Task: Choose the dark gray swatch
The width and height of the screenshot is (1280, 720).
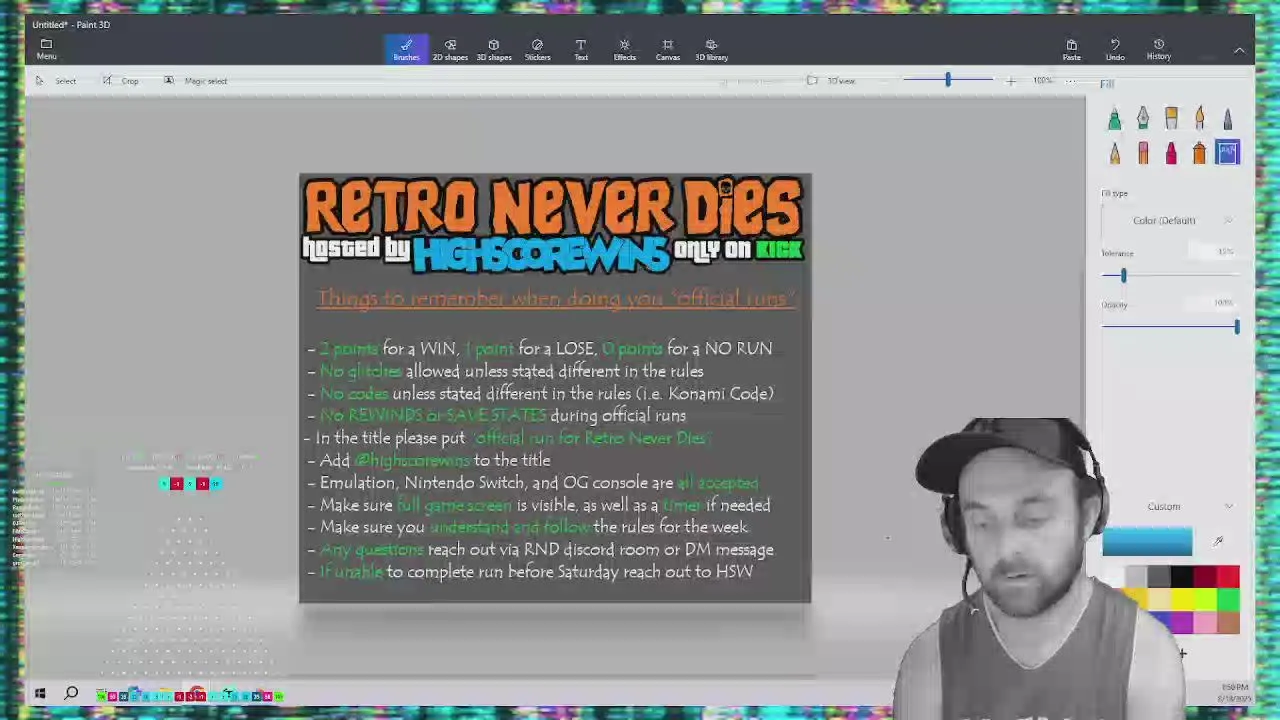Action: pyautogui.click(x=1159, y=576)
